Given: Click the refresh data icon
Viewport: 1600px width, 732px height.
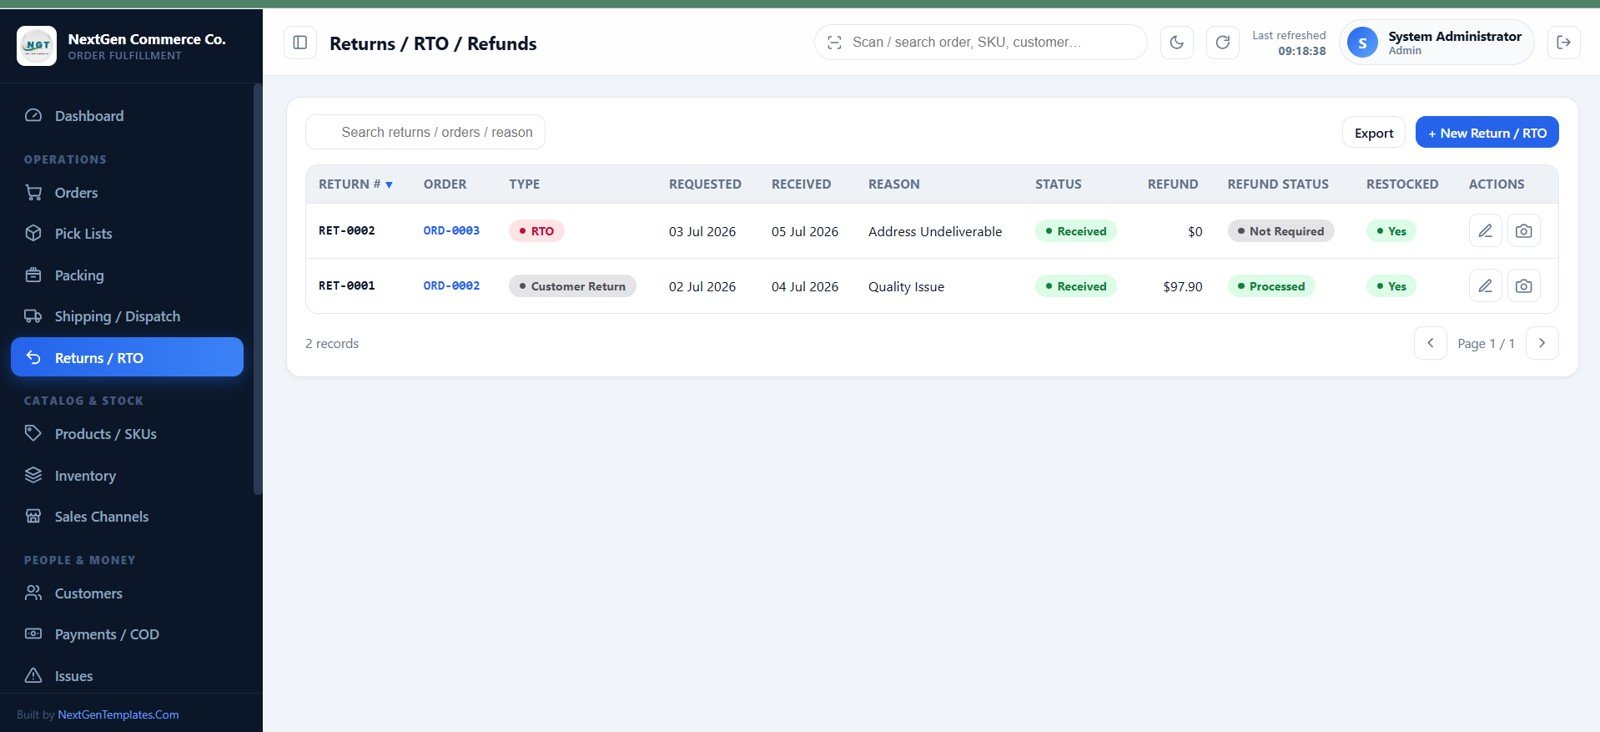Looking at the screenshot, I should point(1222,42).
